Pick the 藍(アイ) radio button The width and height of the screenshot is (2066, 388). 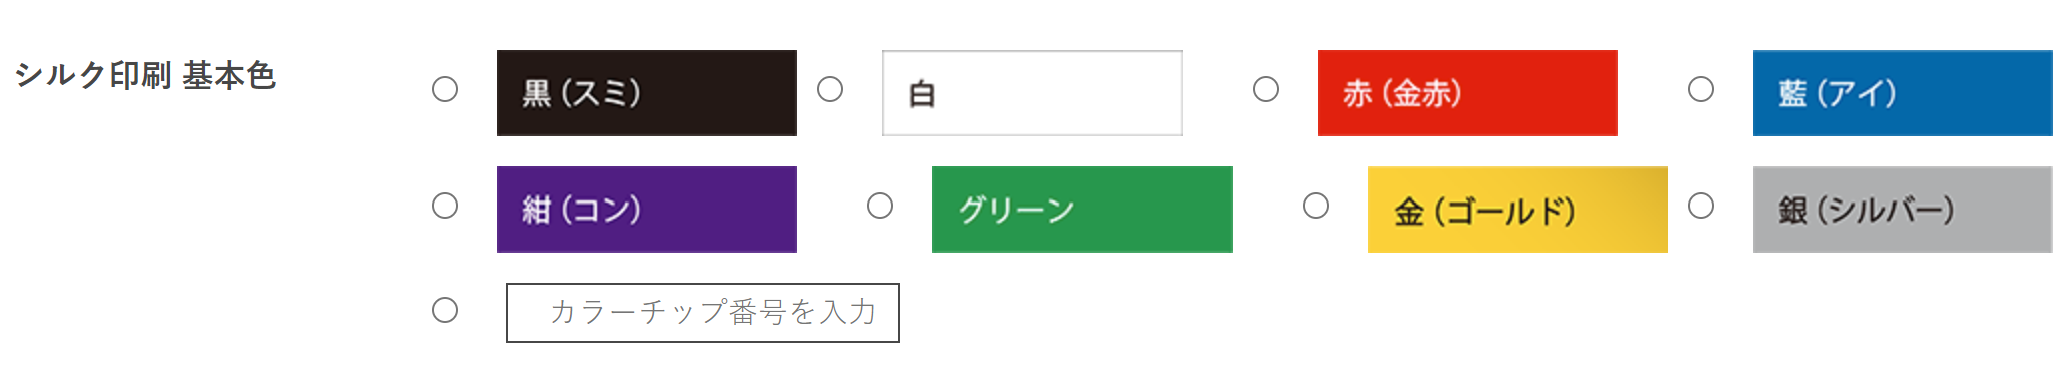tap(1701, 89)
